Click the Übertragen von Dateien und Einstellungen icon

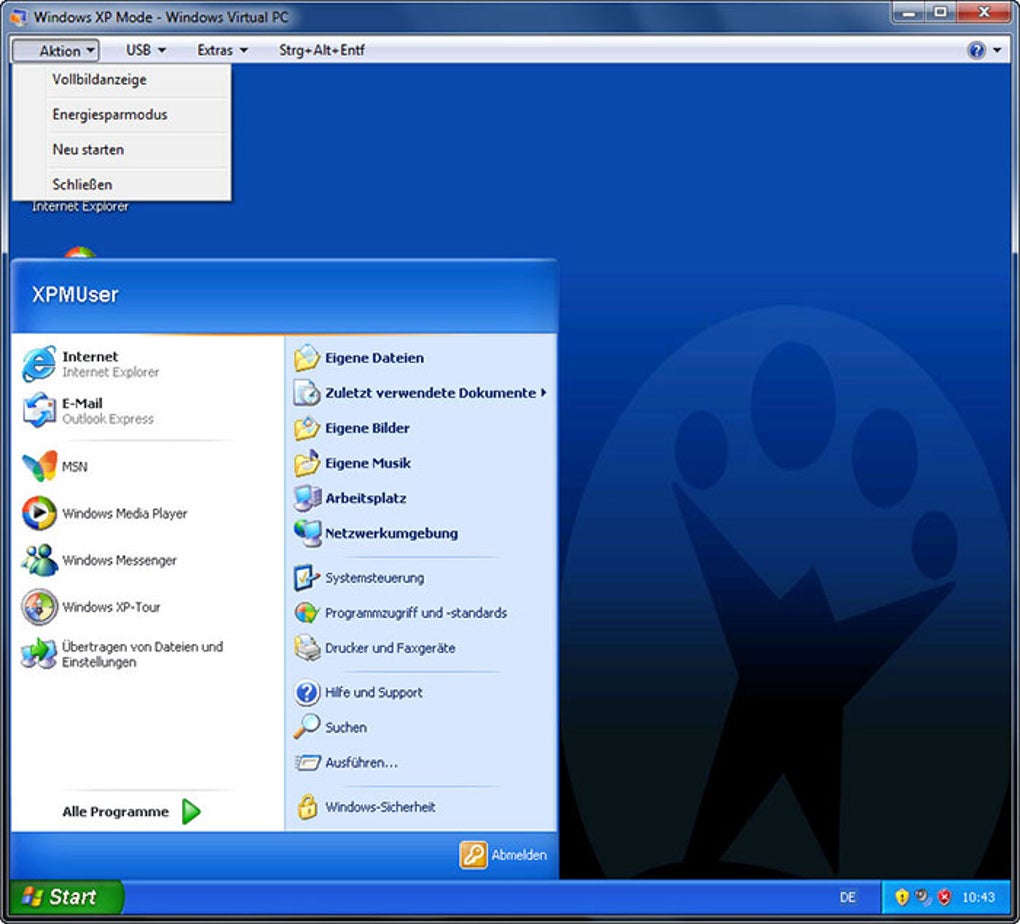tap(39, 654)
